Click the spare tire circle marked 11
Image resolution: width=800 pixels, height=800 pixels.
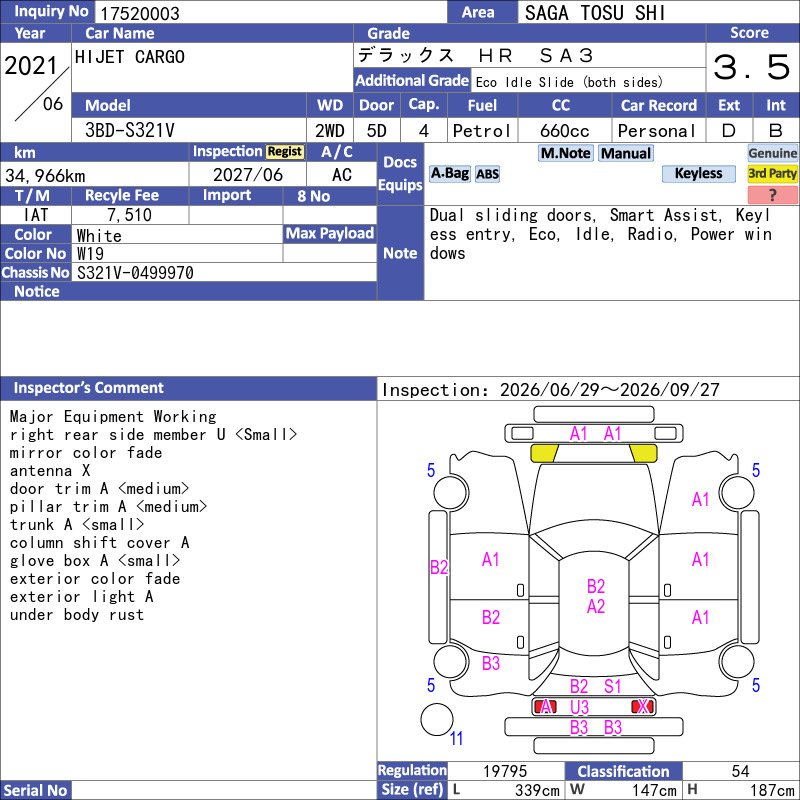click(437, 719)
